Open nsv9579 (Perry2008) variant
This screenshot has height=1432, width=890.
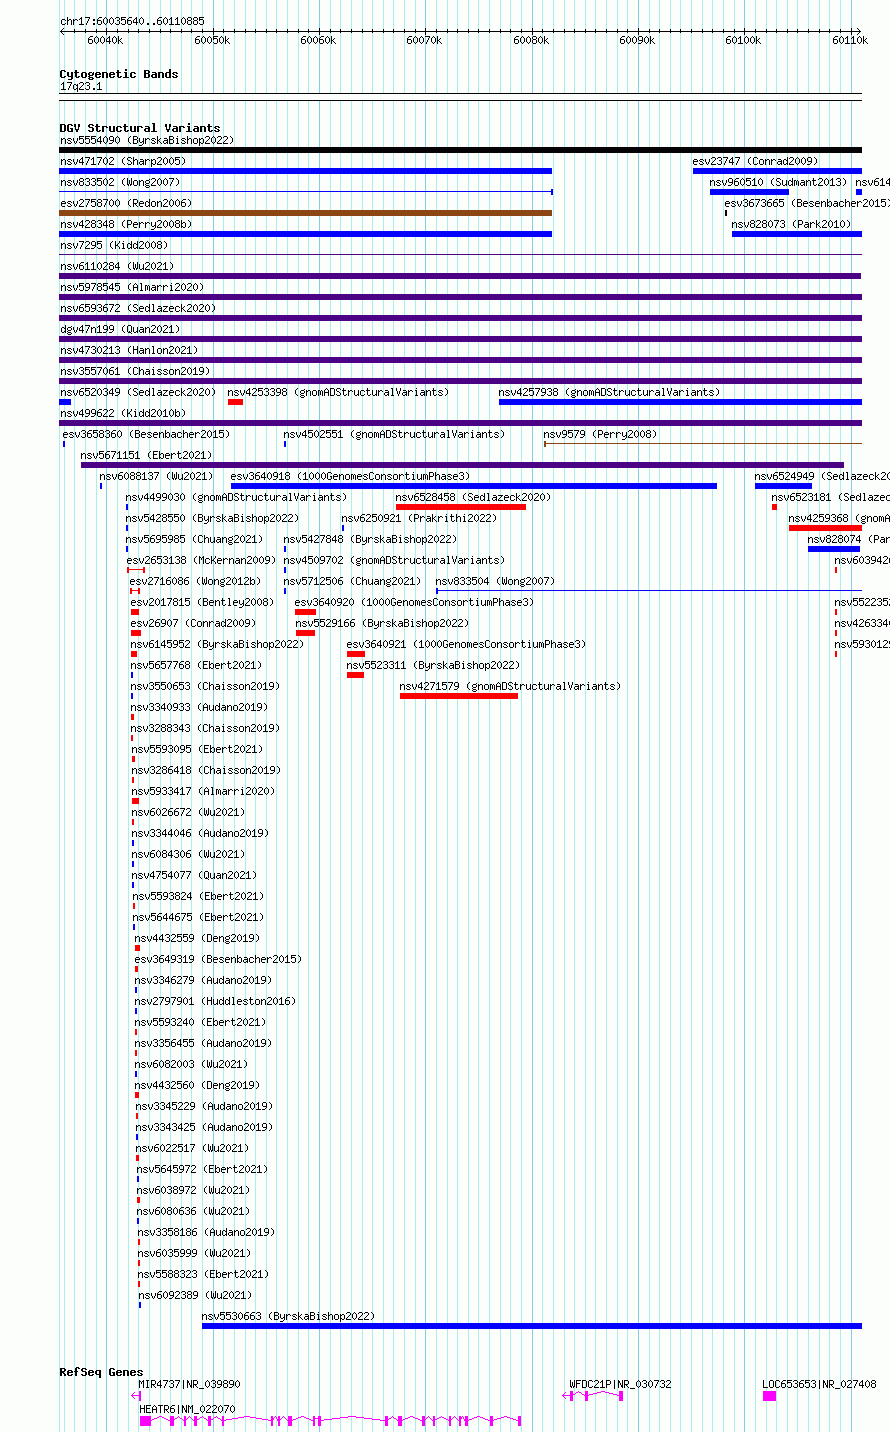pyautogui.click(x=600, y=434)
